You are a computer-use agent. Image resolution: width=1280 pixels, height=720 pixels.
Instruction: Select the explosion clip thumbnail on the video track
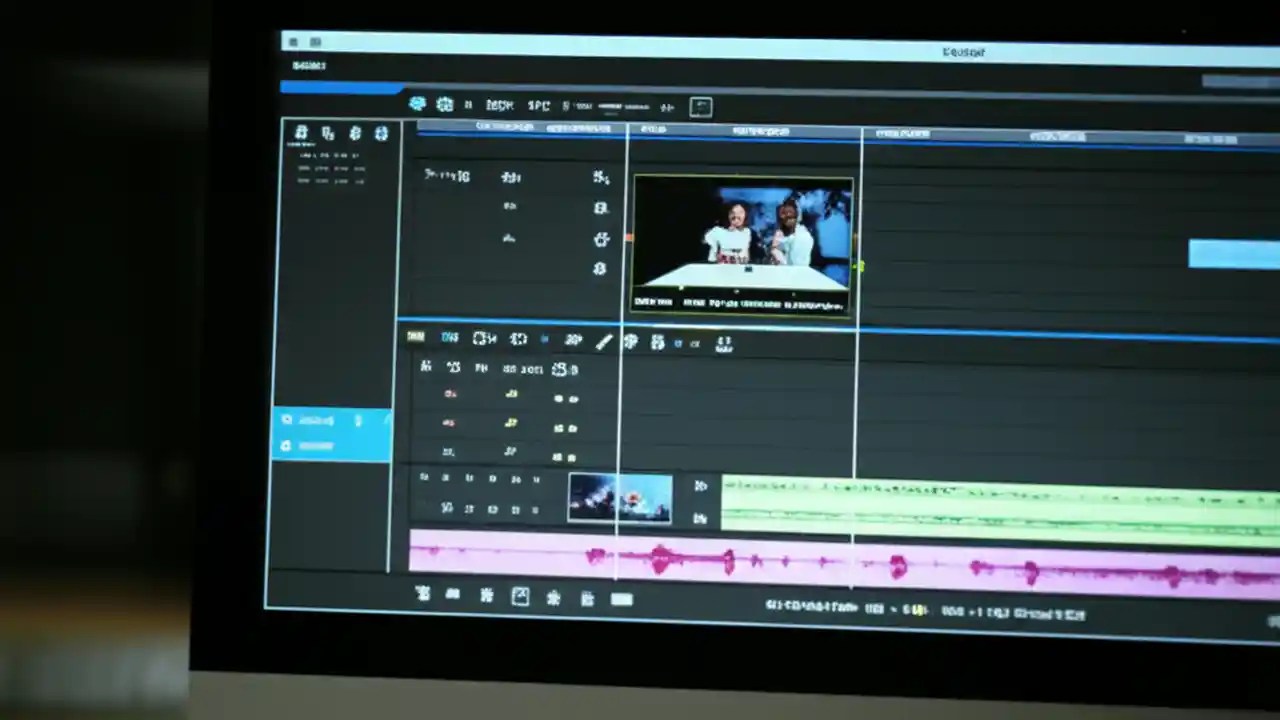tap(618, 497)
